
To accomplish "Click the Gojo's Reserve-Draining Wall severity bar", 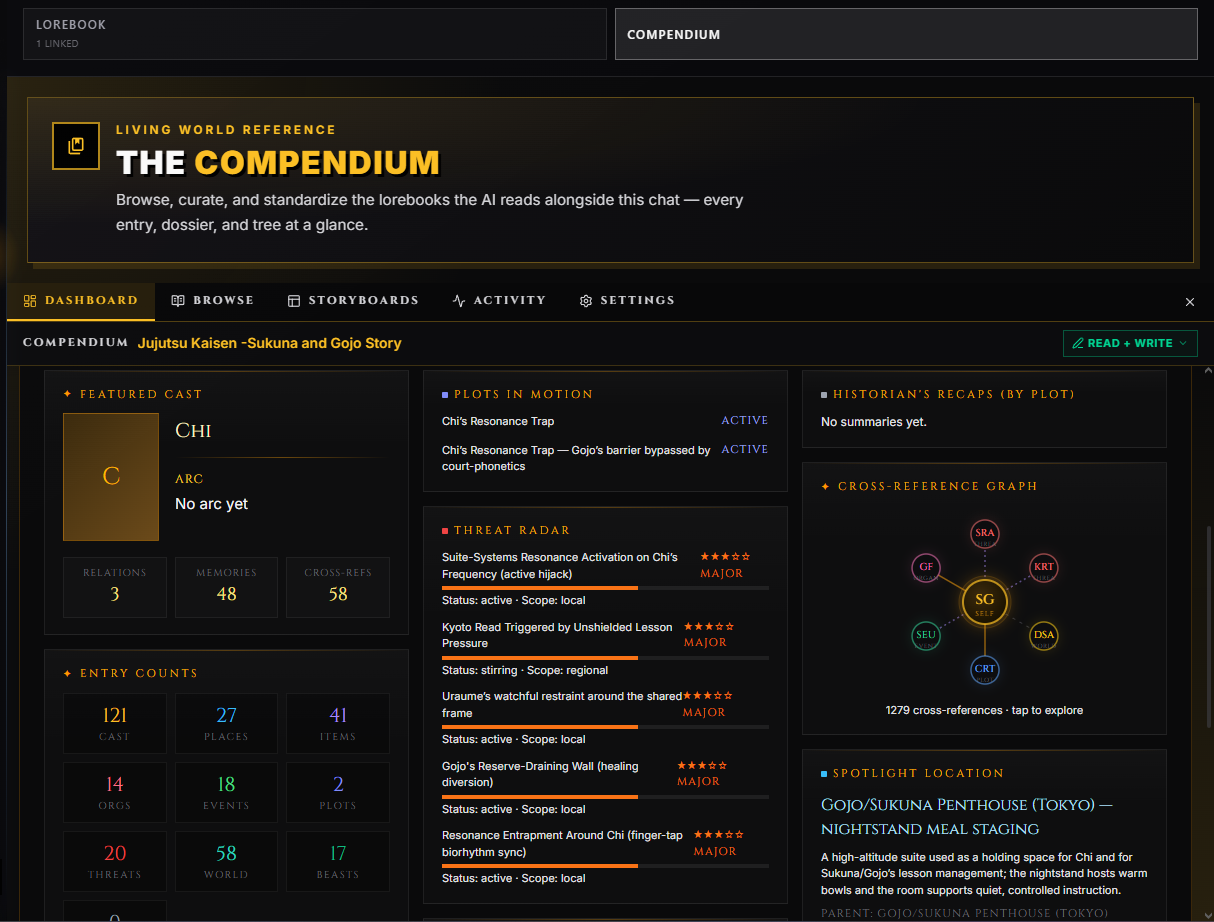I will (605, 797).
